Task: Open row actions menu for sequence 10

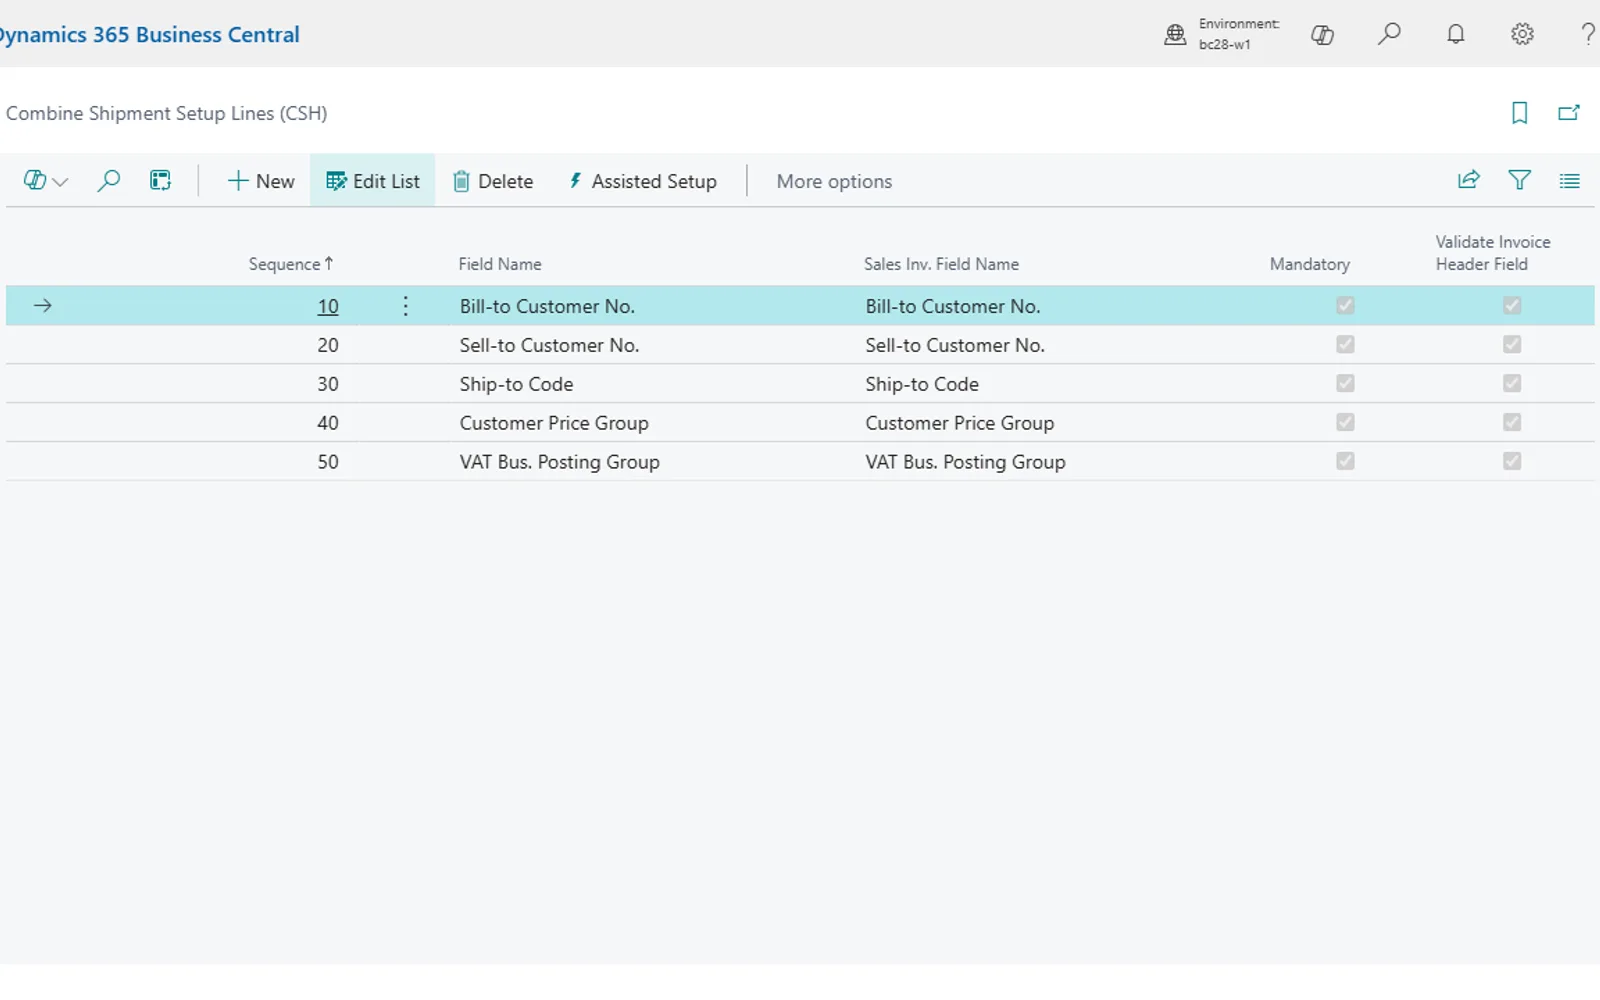Action: (x=405, y=306)
